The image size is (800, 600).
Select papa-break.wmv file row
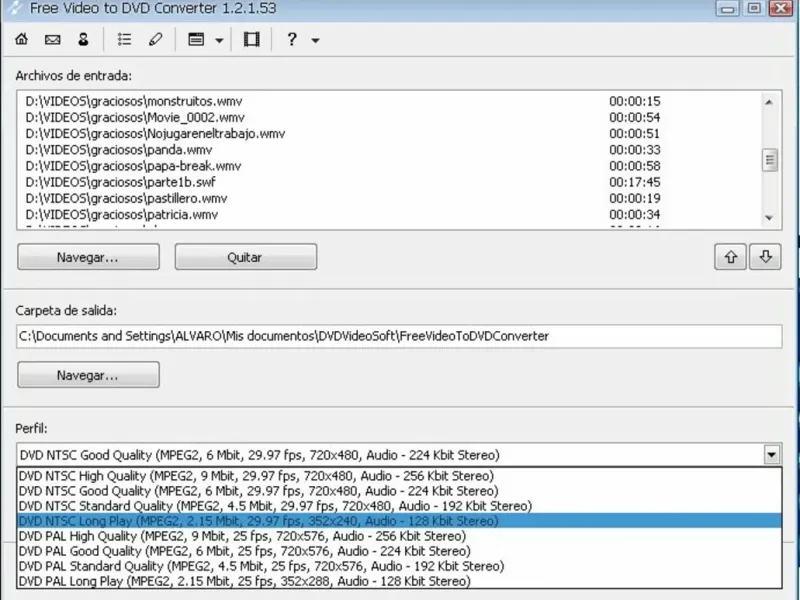pos(389,166)
